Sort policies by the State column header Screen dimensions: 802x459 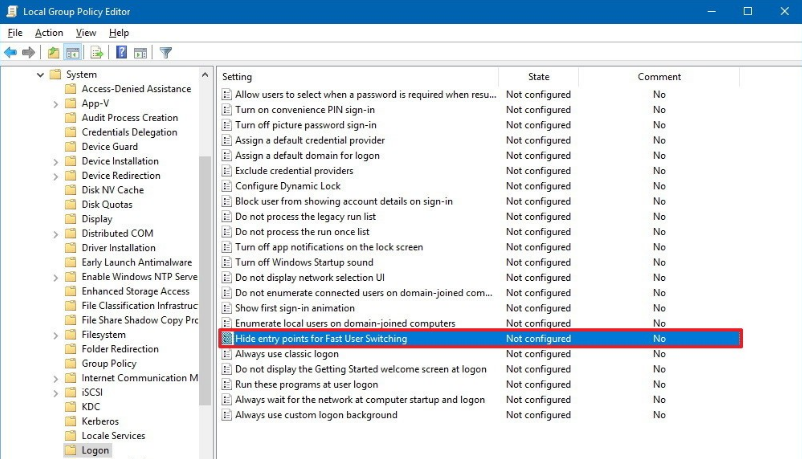tap(539, 77)
